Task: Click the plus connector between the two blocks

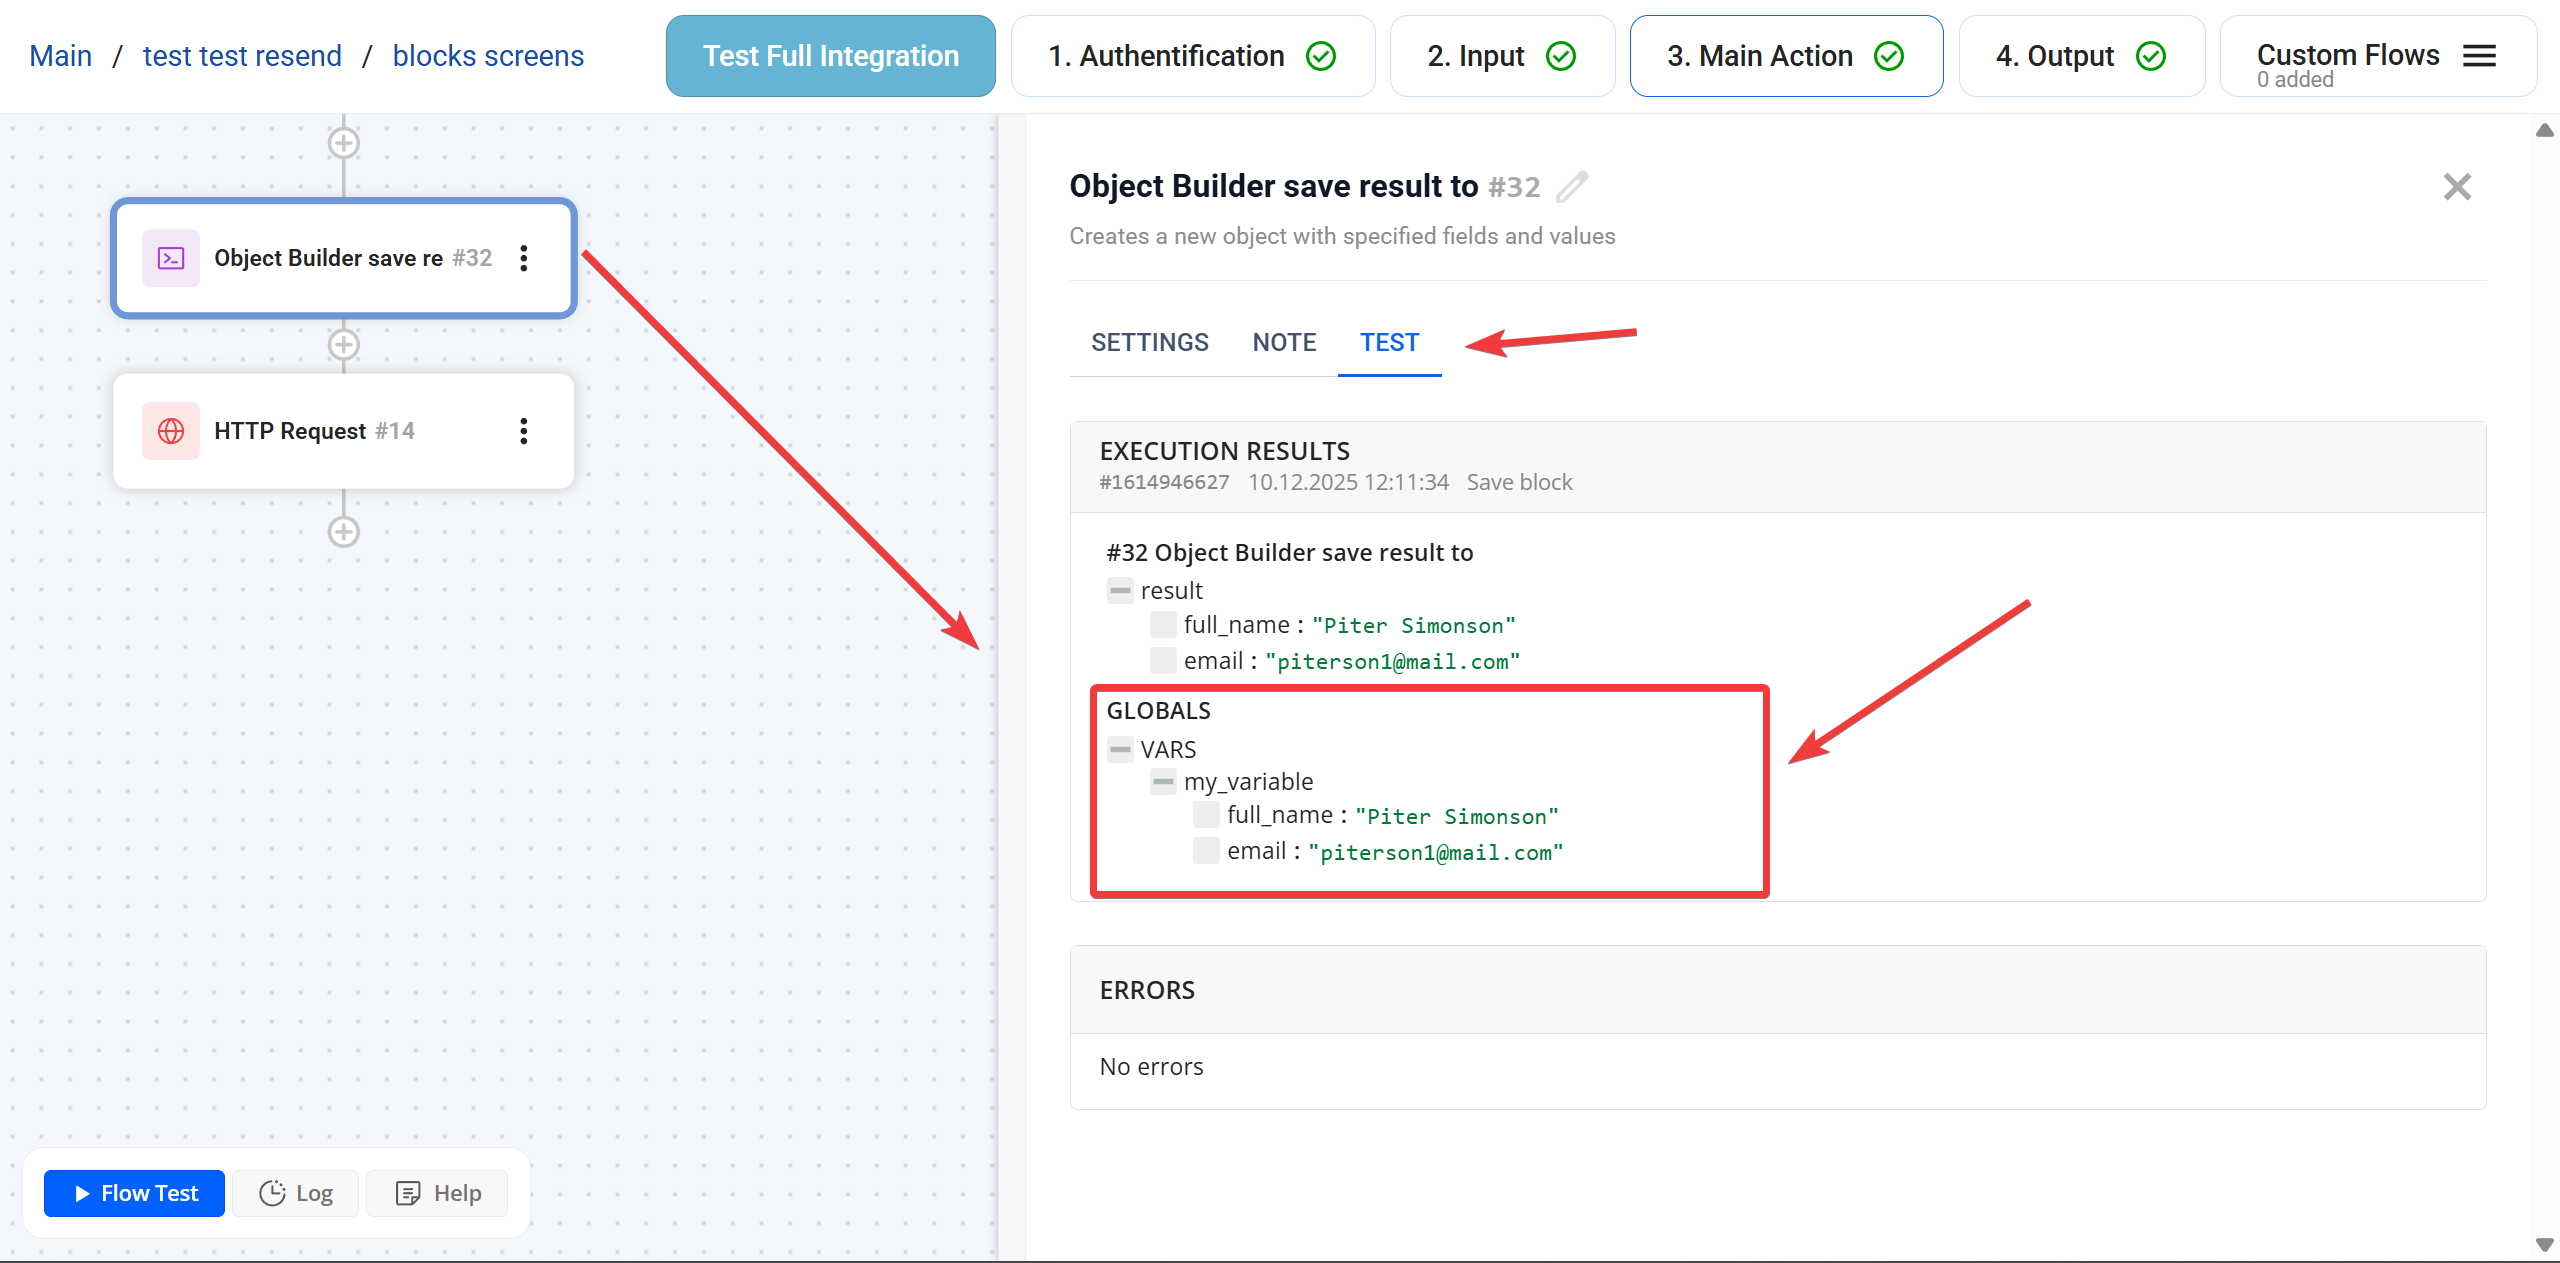Action: point(344,345)
